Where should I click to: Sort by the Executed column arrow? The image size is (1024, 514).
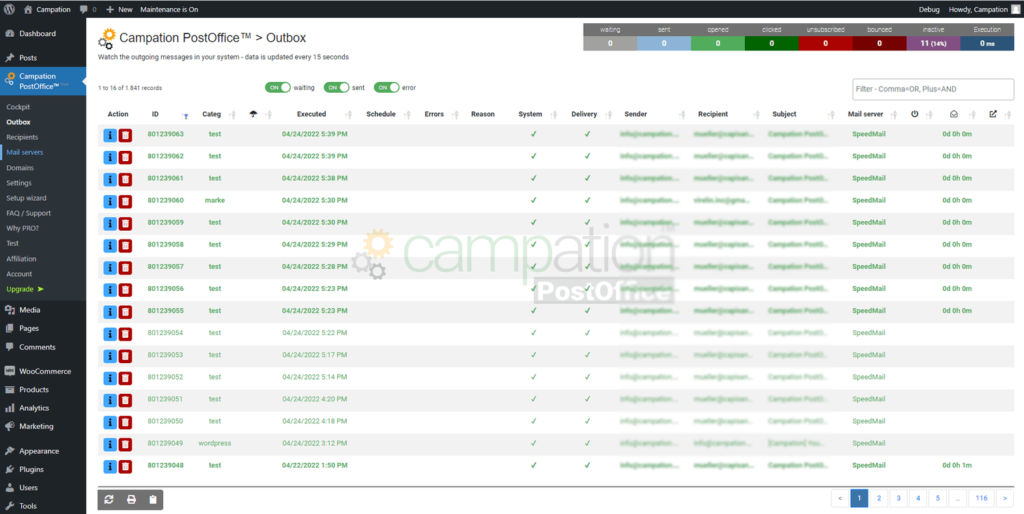pos(348,115)
